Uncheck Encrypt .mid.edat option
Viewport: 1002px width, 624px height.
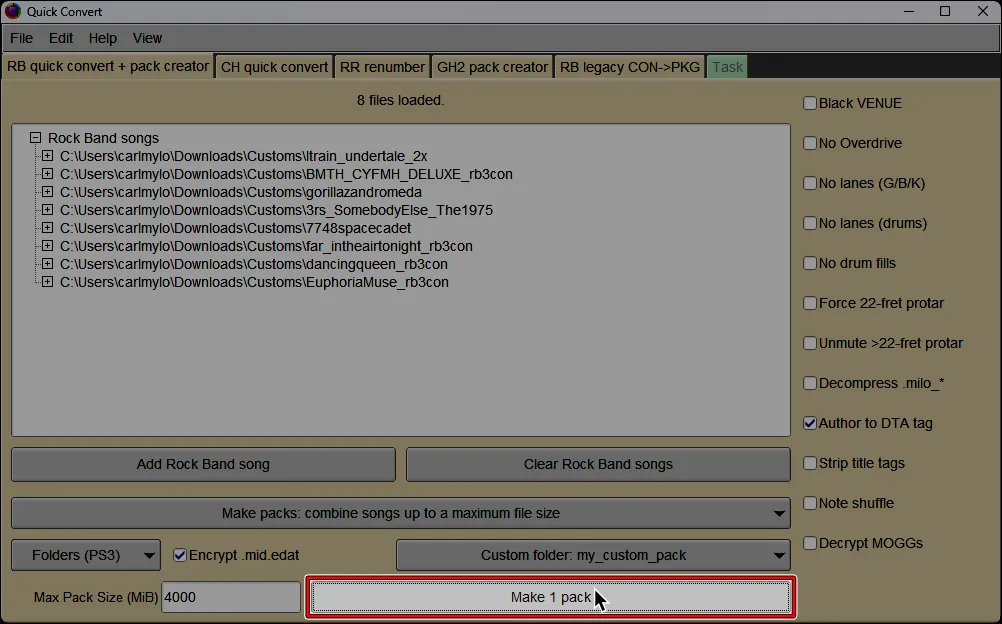(180, 555)
